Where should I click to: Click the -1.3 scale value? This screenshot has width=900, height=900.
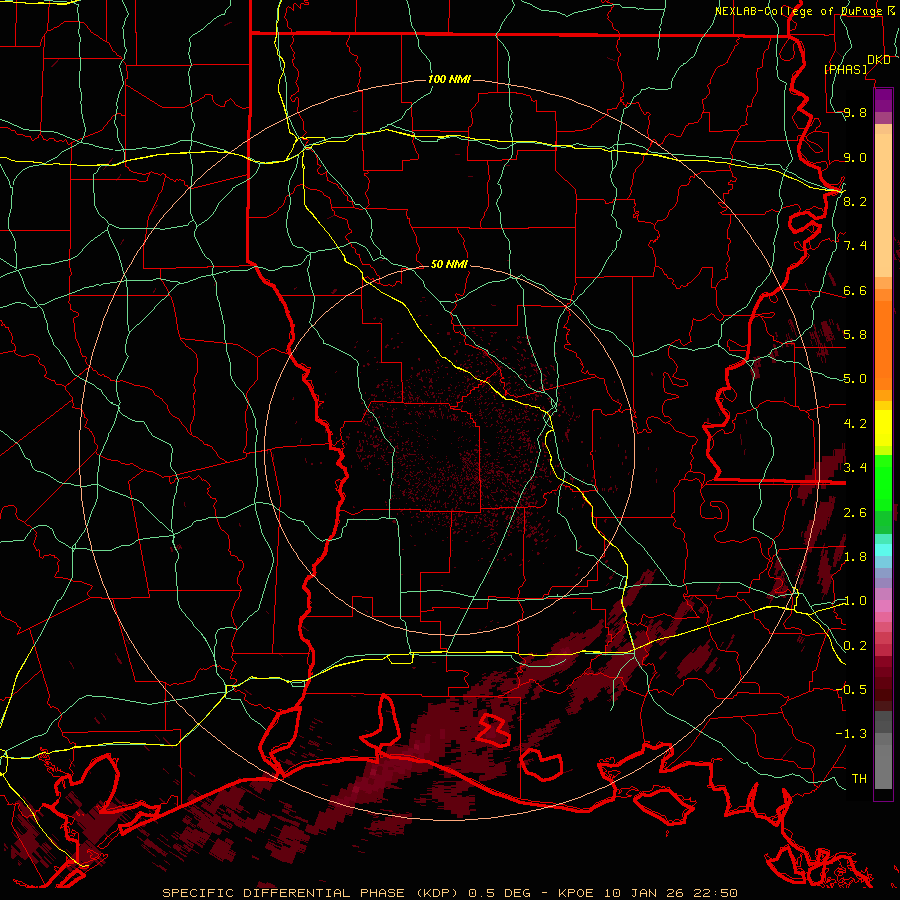point(851,734)
